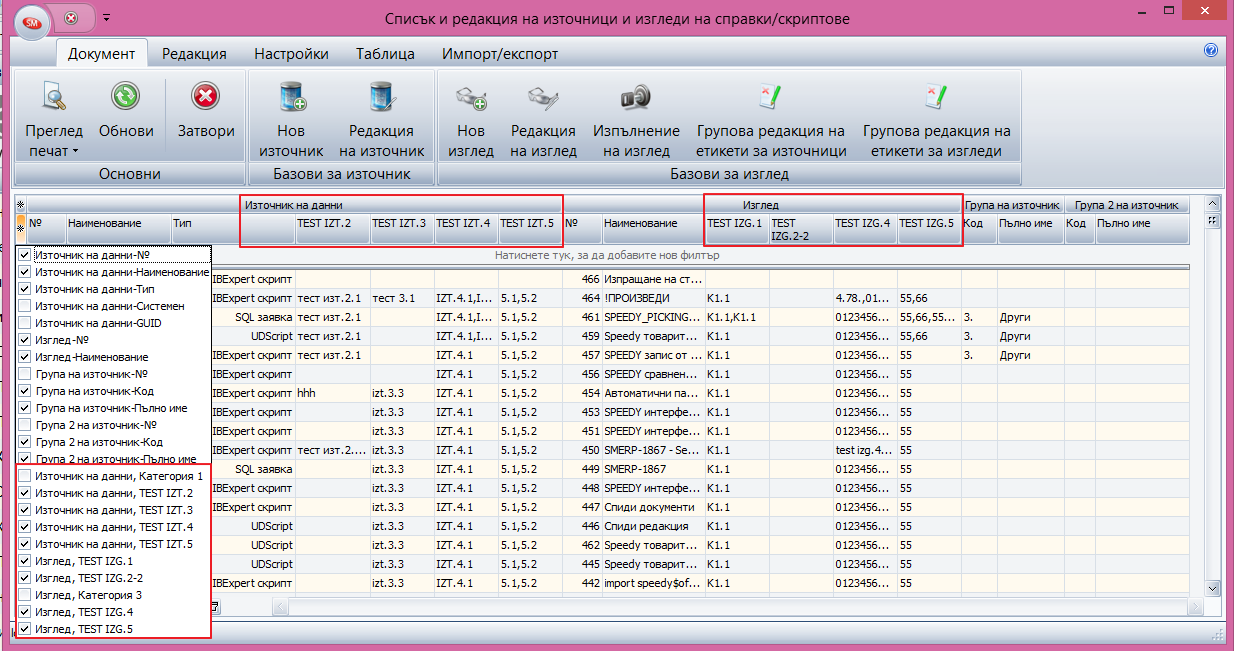1234x651 pixels.
Task: Click the vertical scrollbar up arrow
Action: tap(1212, 203)
